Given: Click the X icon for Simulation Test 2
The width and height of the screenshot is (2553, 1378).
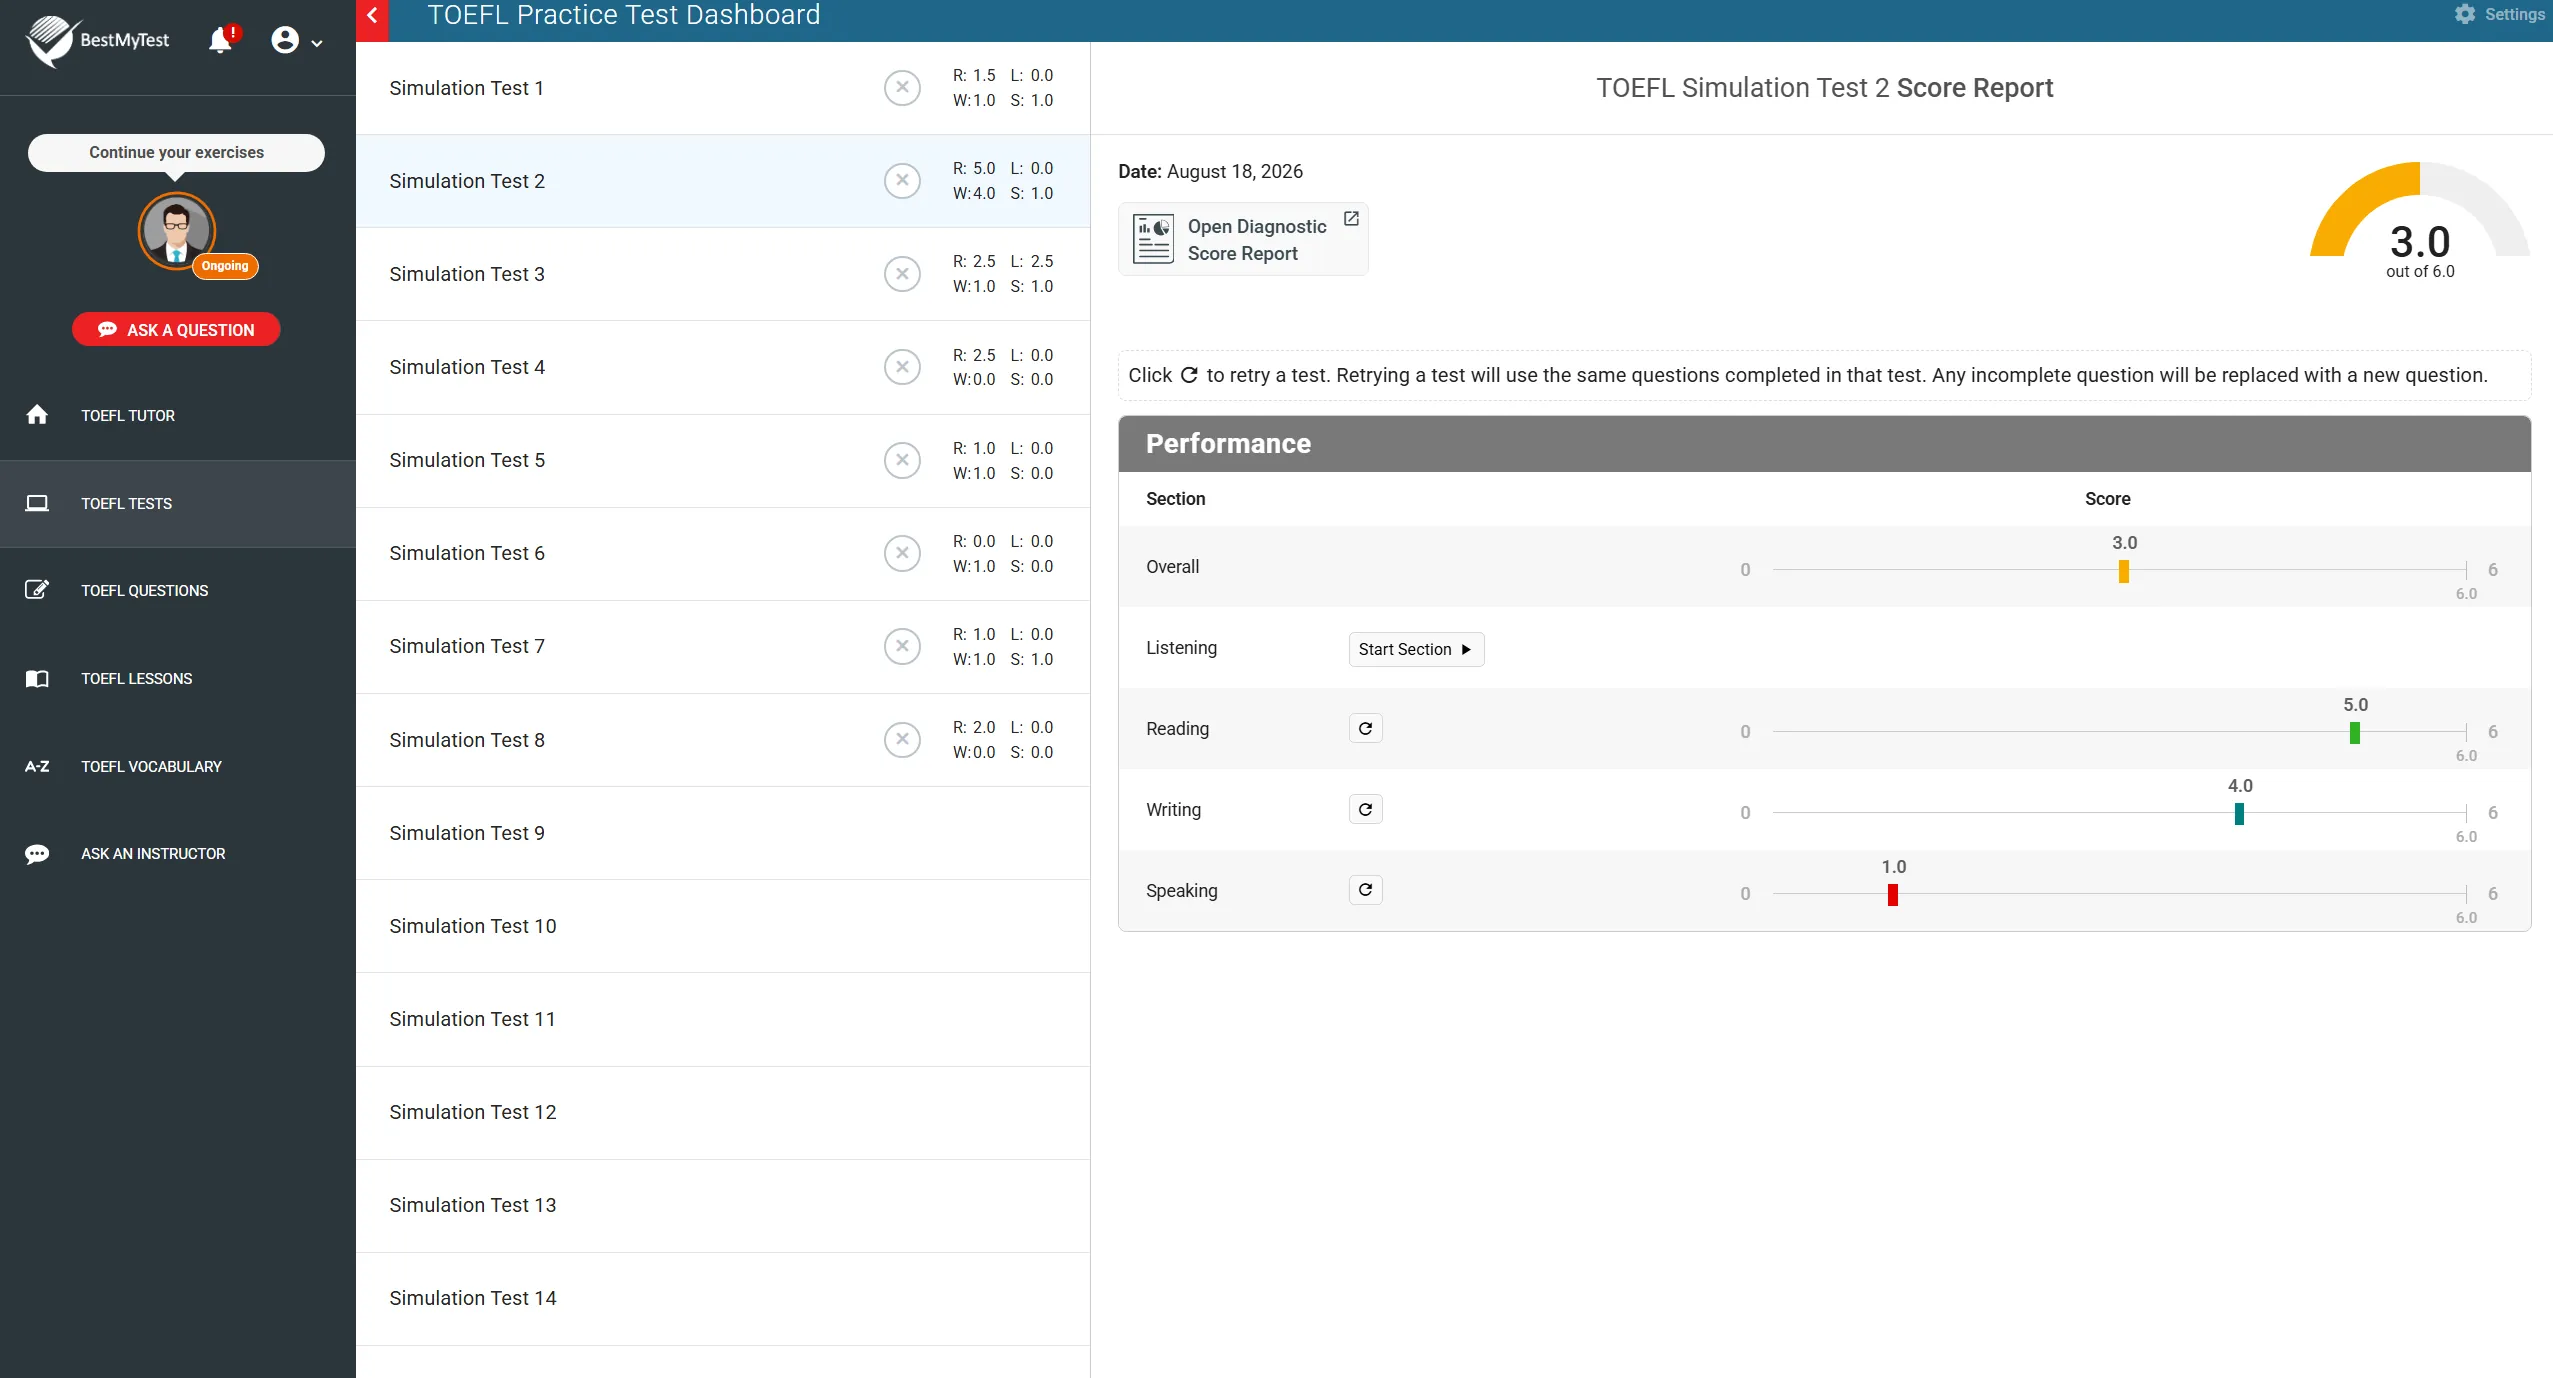Looking at the screenshot, I should pos(902,181).
